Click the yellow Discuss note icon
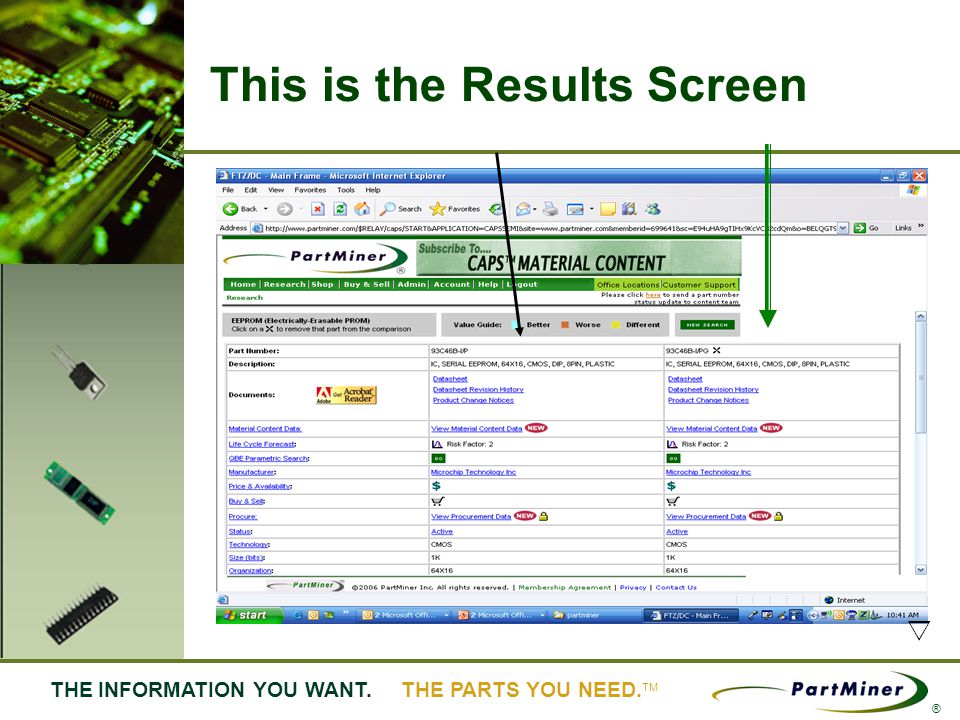 pyautogui.click(x=607, y=209)
